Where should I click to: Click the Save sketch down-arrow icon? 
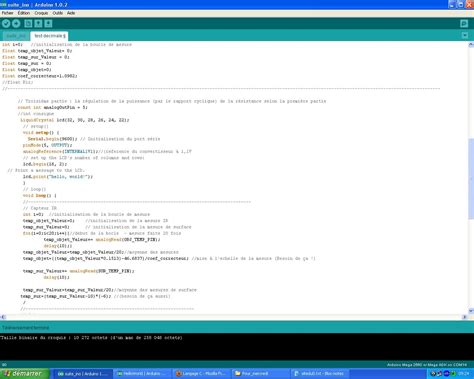pyautogui.click(x=48, y=23)
